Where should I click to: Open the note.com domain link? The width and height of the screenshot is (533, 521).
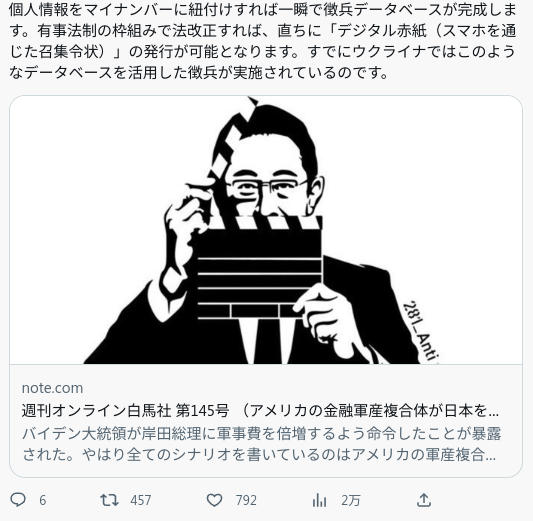tap(52, 388)
